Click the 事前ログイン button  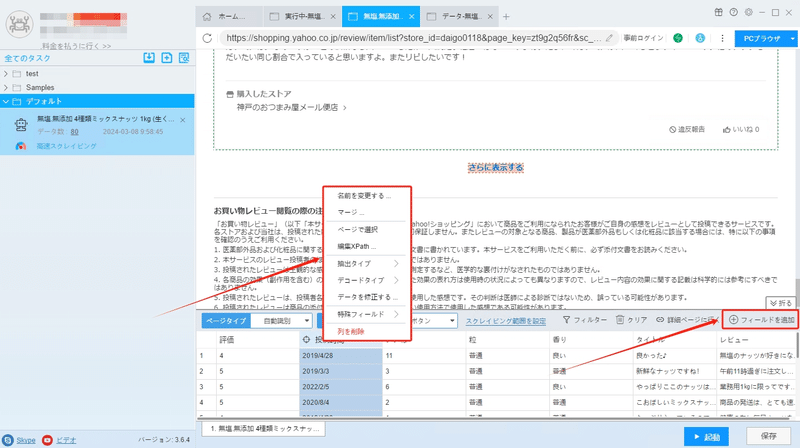643,38
